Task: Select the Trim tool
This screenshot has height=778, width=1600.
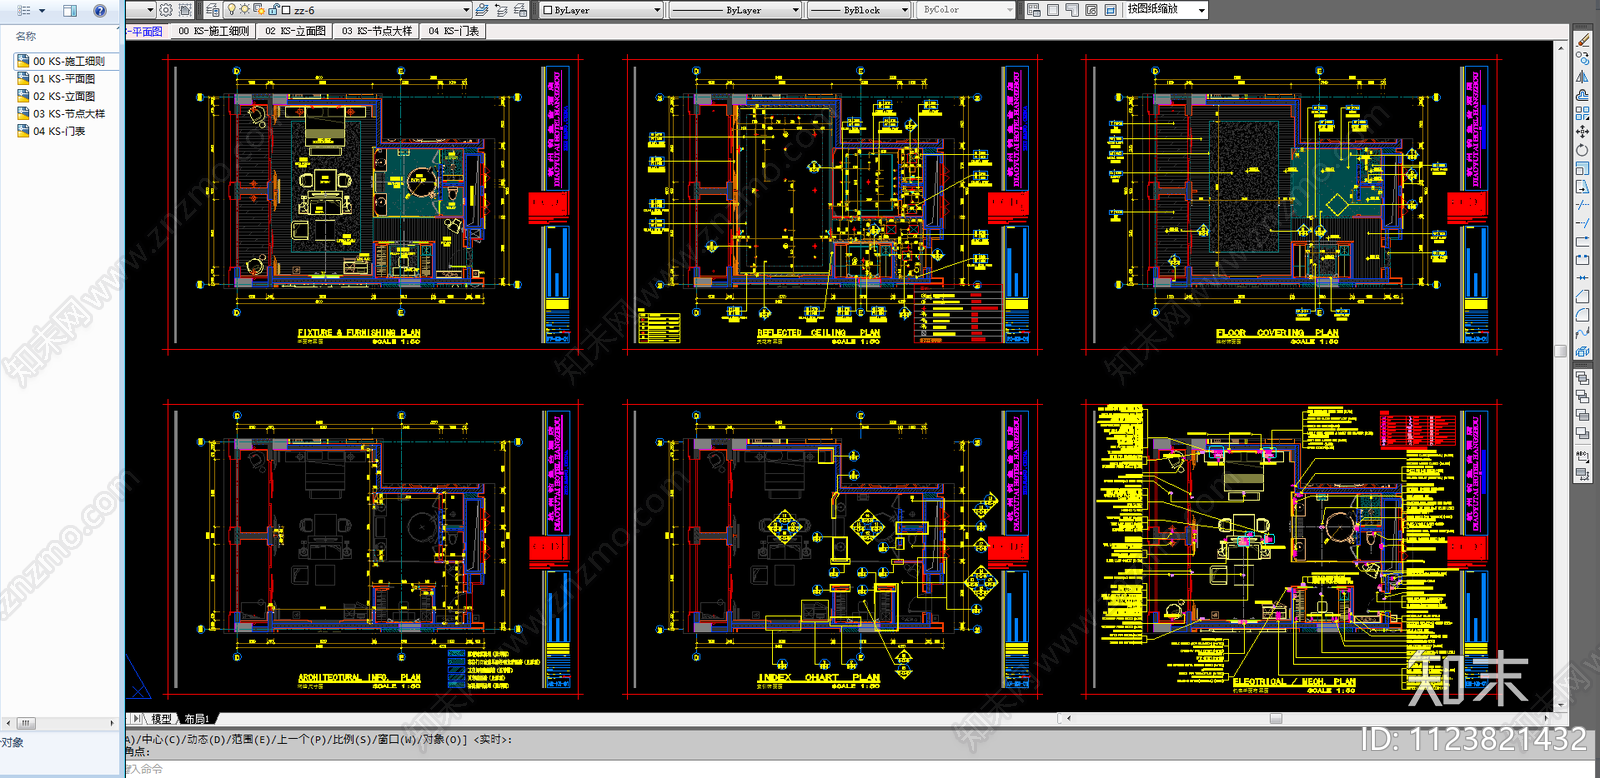Action: (x=1582, y=205)
